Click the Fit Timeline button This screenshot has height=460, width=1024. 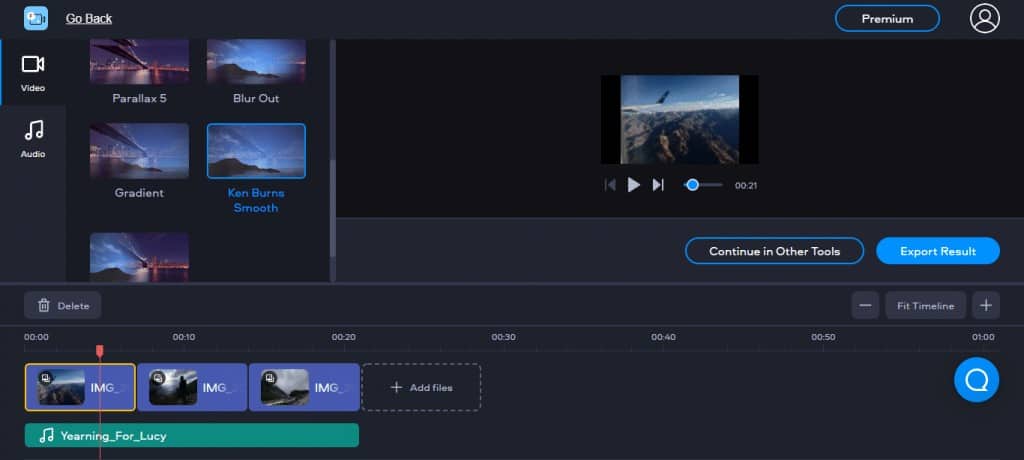point(925,305)
